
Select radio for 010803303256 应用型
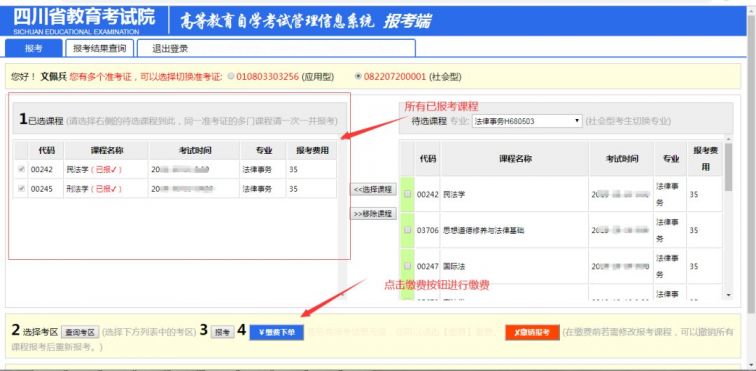coord(231,76)
